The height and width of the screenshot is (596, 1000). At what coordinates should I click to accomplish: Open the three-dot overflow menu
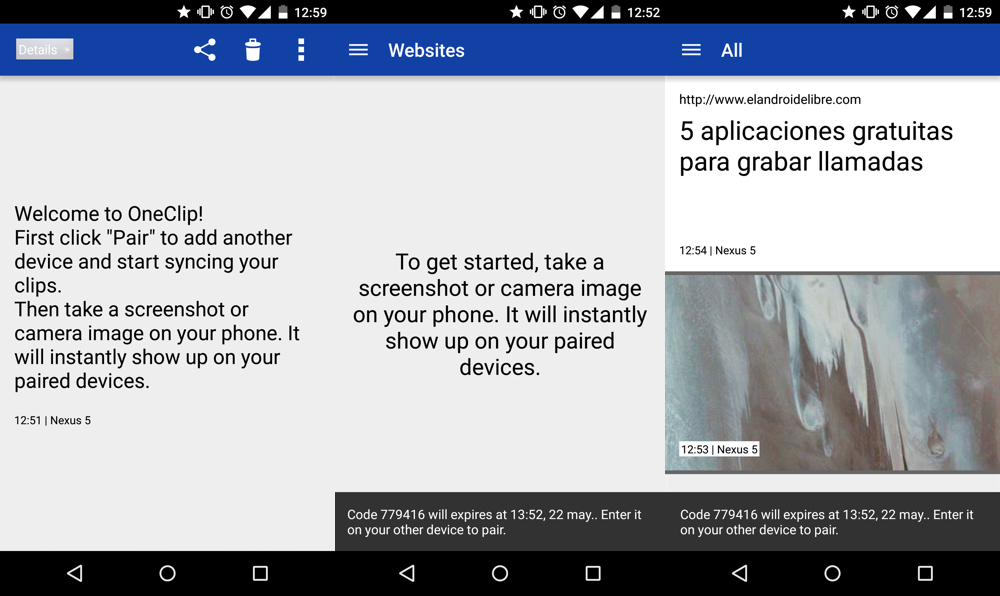click(x=301, y=50)
